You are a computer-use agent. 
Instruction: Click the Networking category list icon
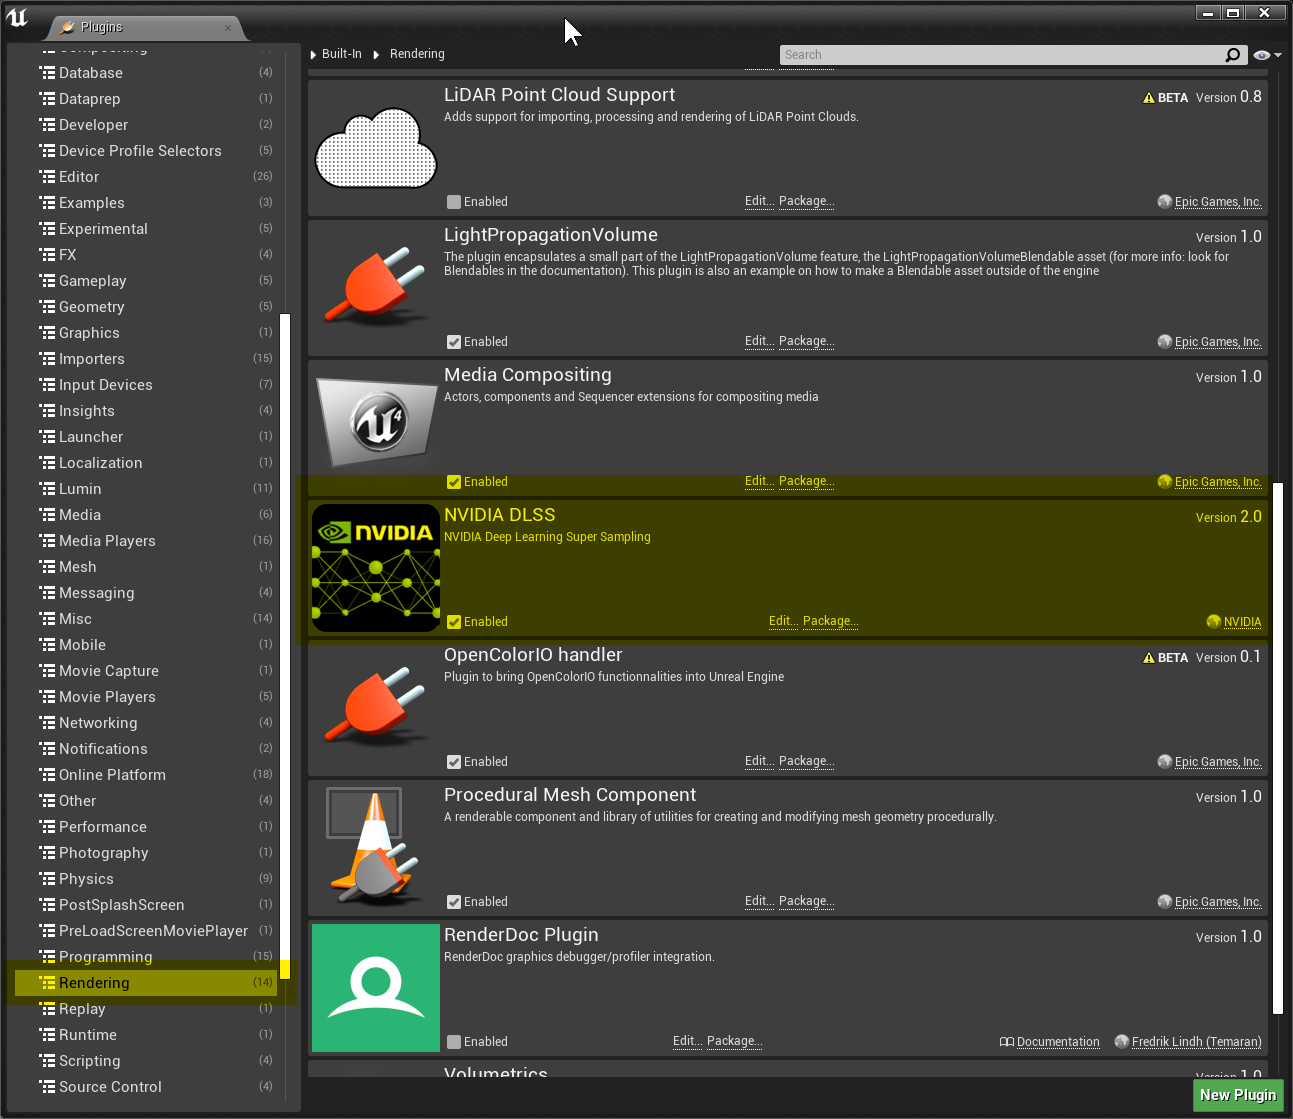click(47, 723)
